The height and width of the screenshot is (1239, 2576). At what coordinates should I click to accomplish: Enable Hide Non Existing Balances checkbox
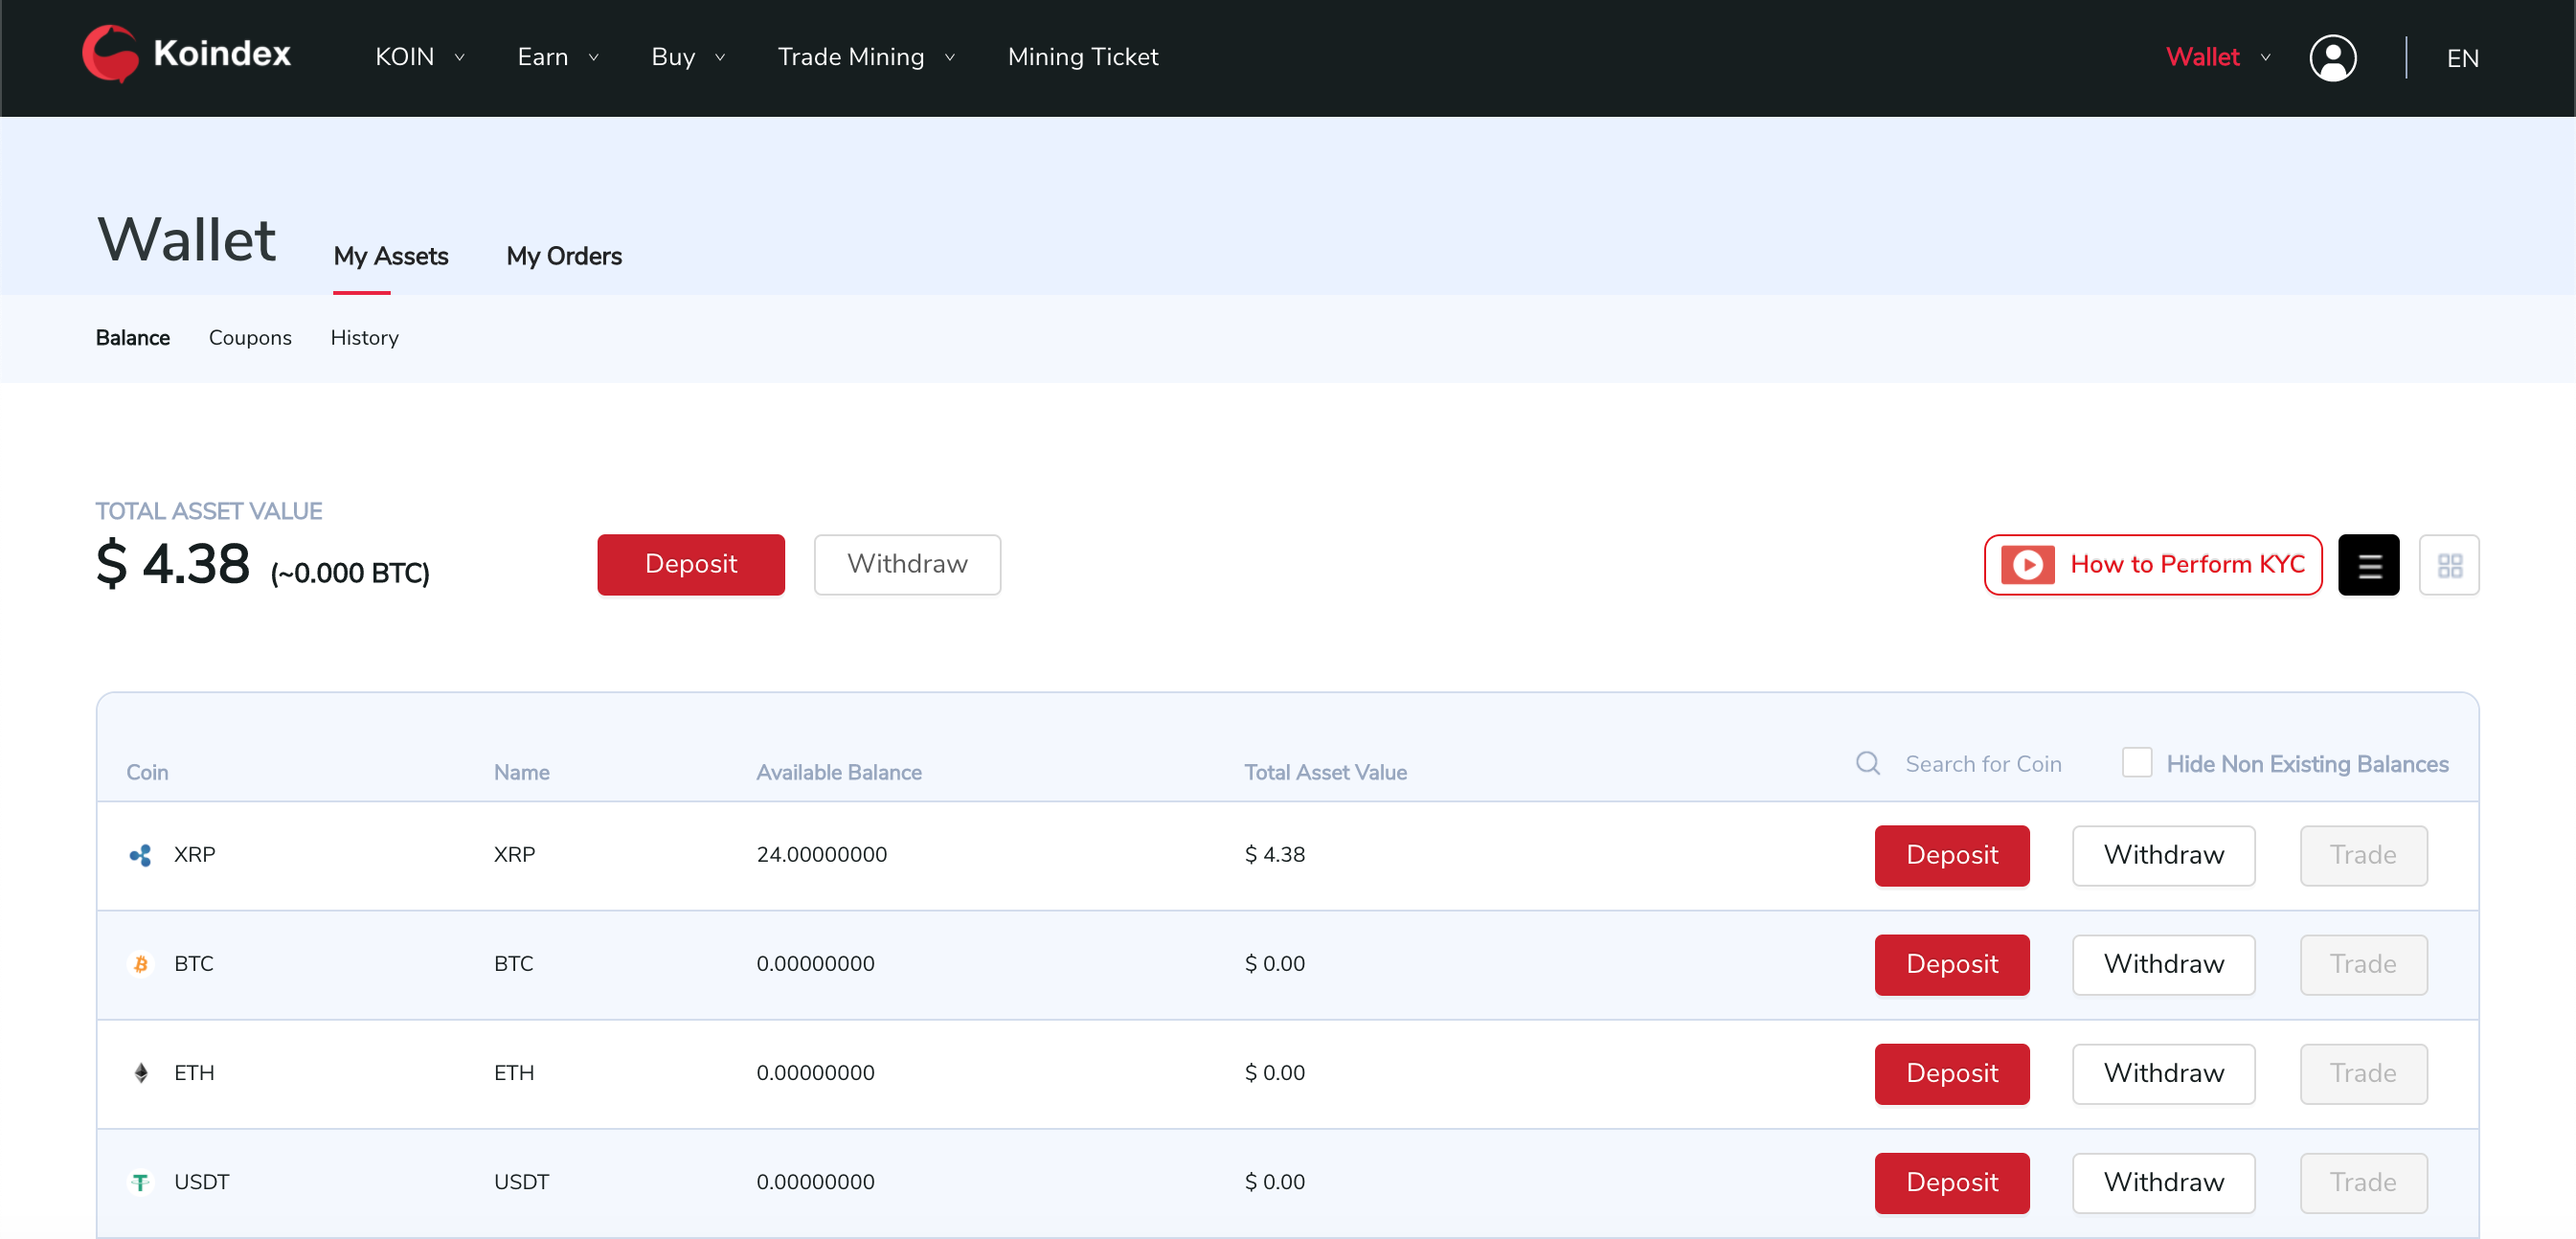pos(2136,763)
